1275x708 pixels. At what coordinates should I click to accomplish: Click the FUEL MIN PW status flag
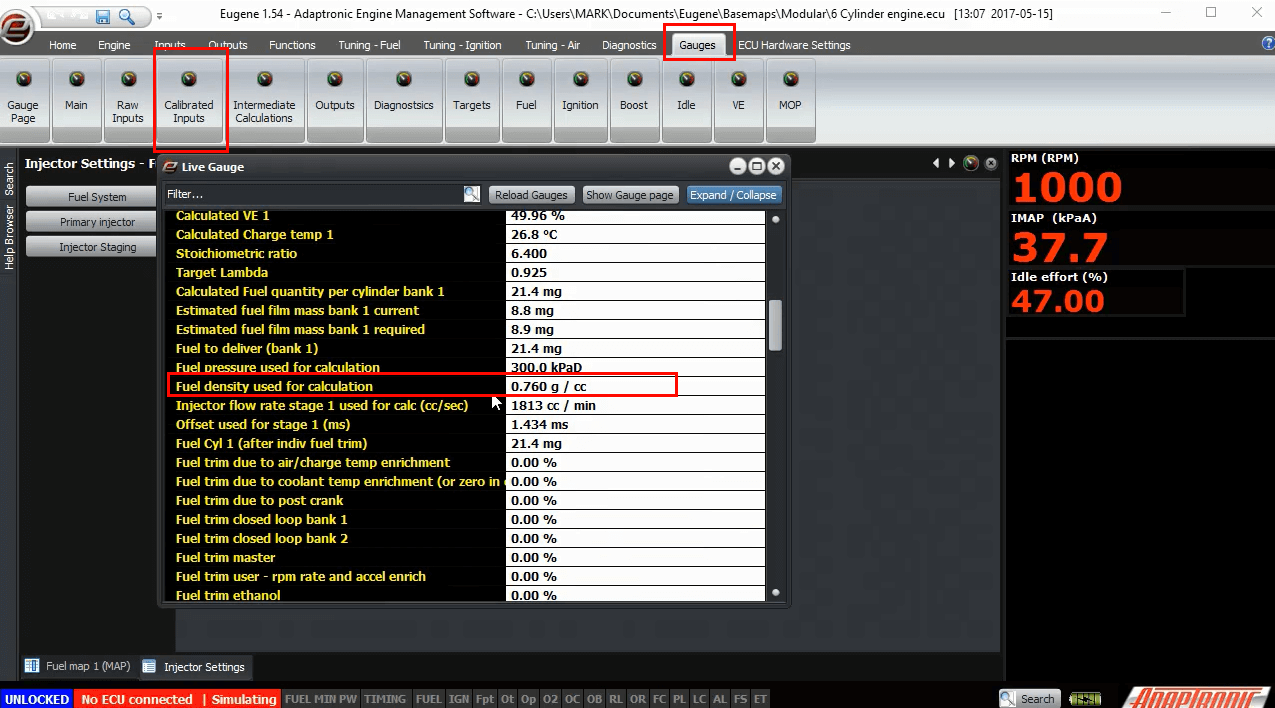click(x=321, y=699)
